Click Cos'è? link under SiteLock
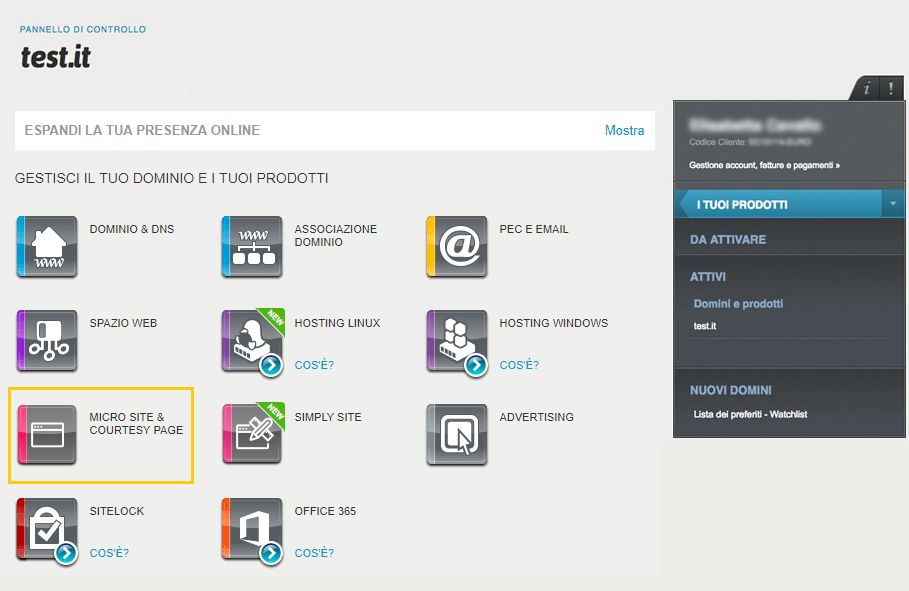 (x=109, y=553)
